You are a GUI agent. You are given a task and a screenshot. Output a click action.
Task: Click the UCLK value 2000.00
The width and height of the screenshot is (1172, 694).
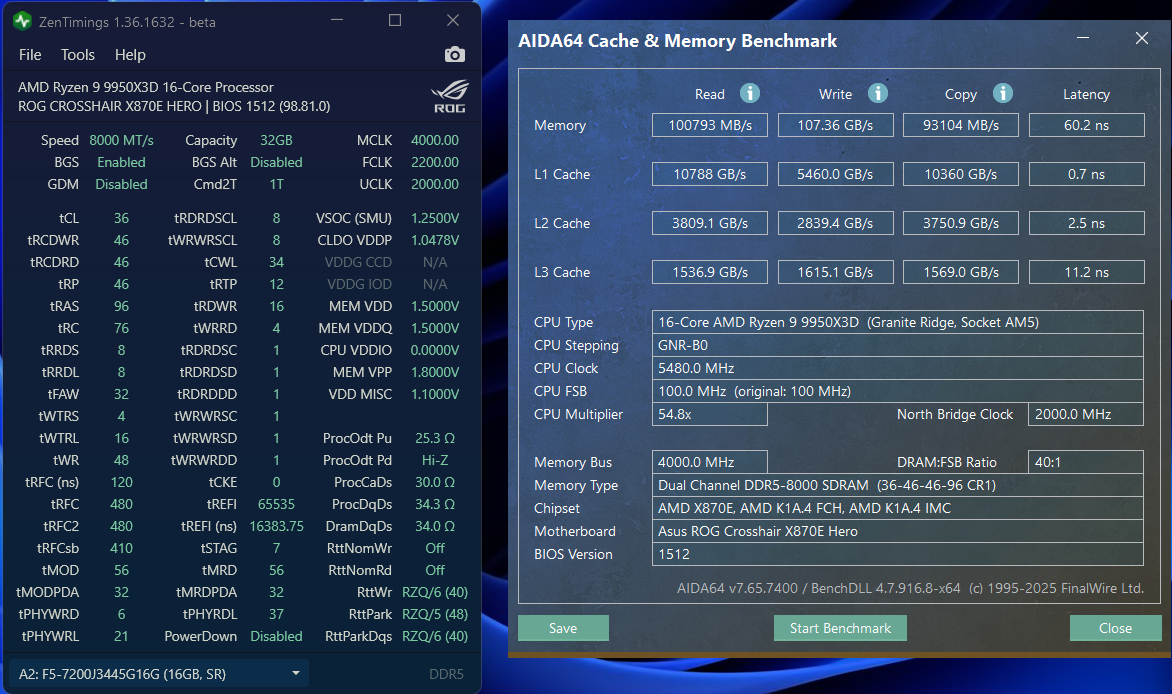[435, 184]
